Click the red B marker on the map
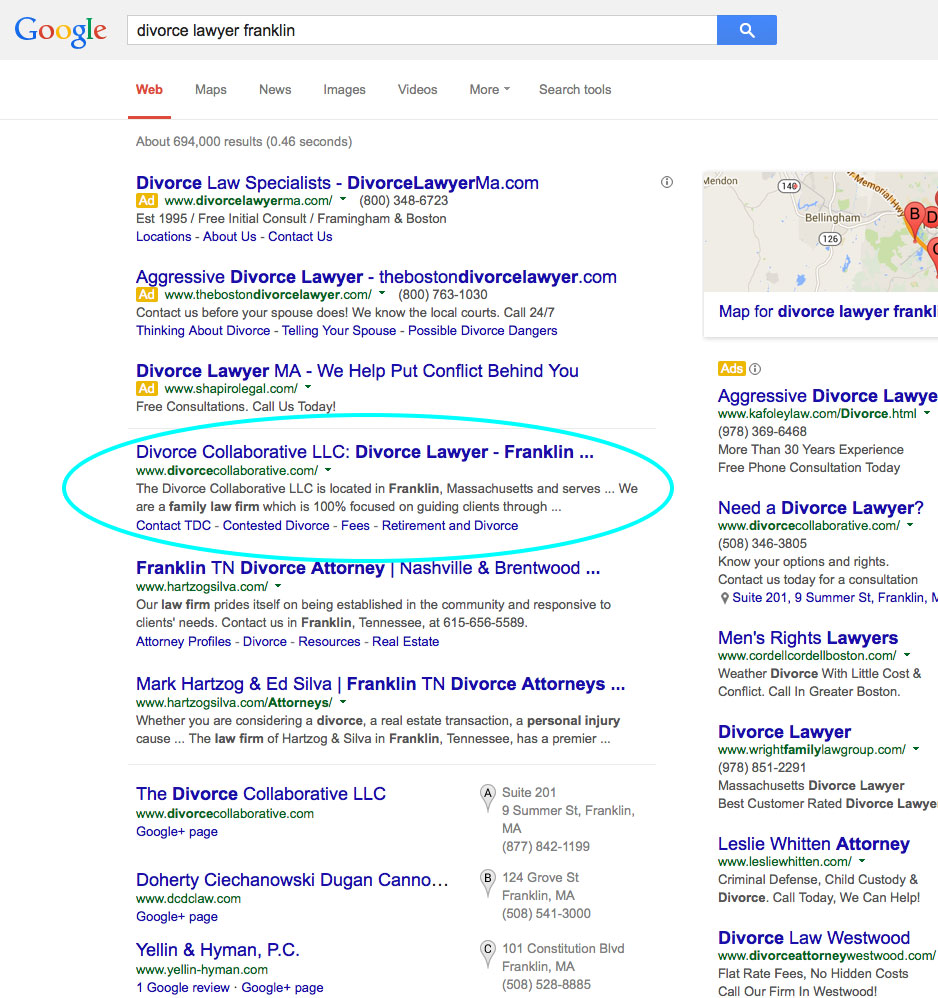Screen dimensions: 938x998 coord(914,218)
